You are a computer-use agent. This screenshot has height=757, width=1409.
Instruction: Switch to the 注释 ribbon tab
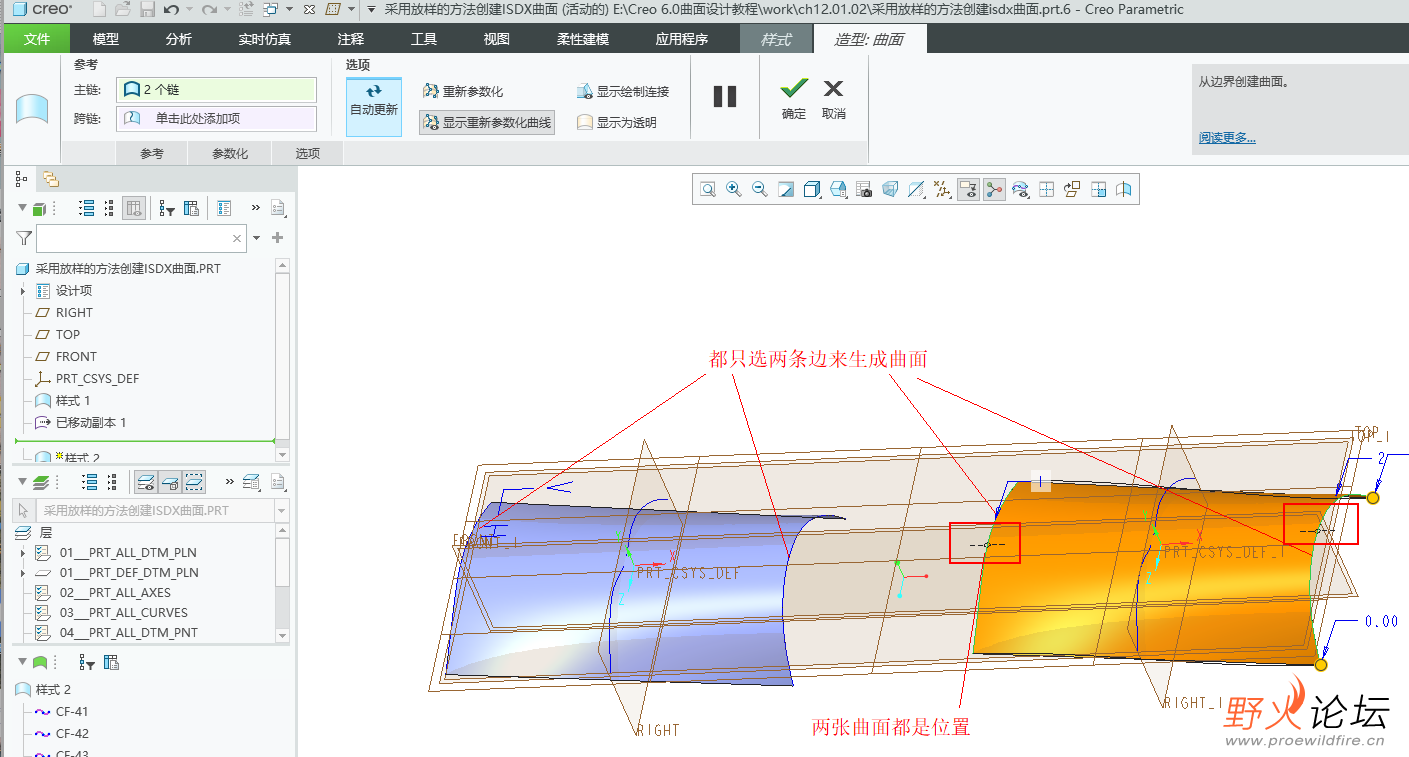[x=351, y=39]
